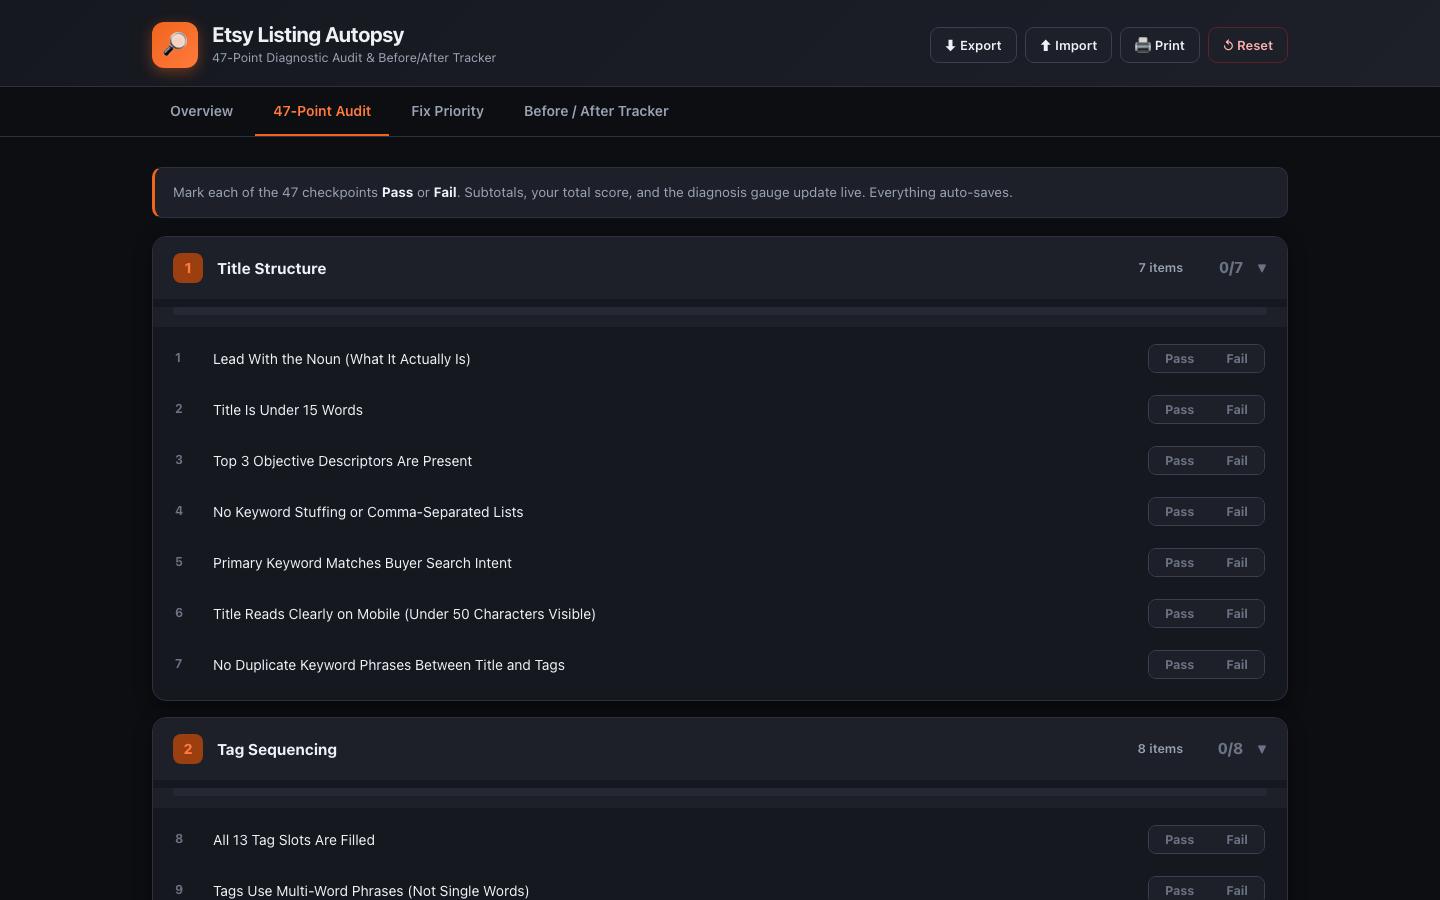Fail 'Tags Use Multi-Word Phrases' checkpoint
The height and width of the screenshot is (900, 1440).
tap(1237, 890)
